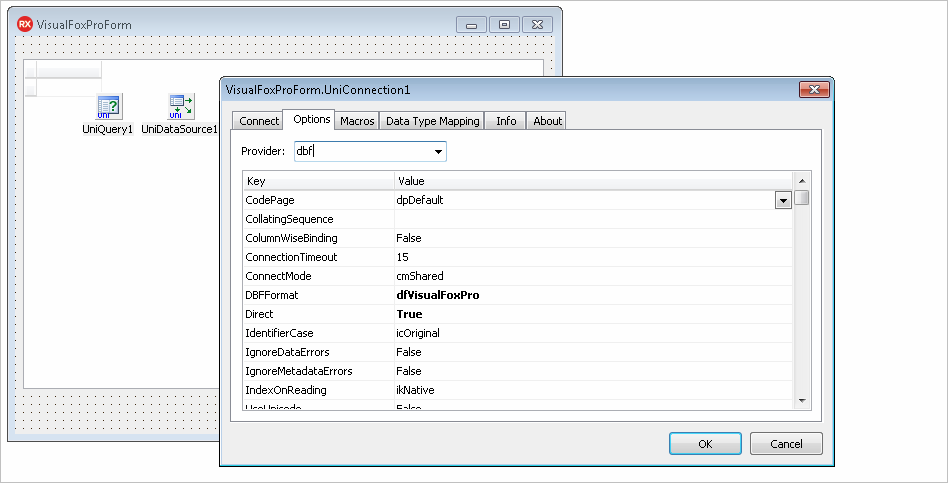
Task: Click the VisualFoxProForm.UniConnection1 dialog title
Action: coord(318,90)
